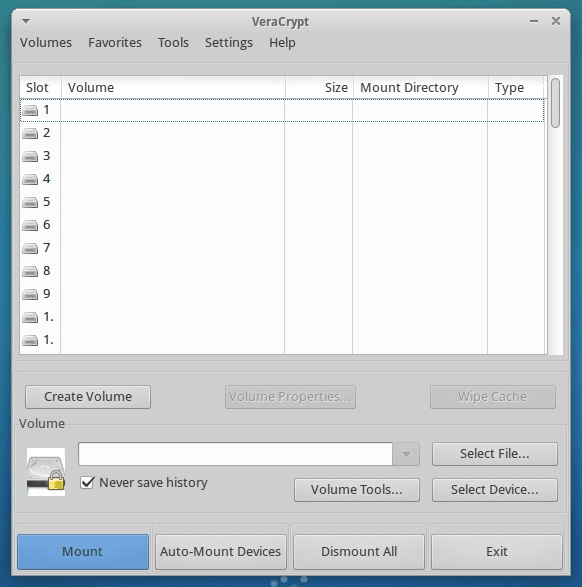Open the Tools menu

173,43
